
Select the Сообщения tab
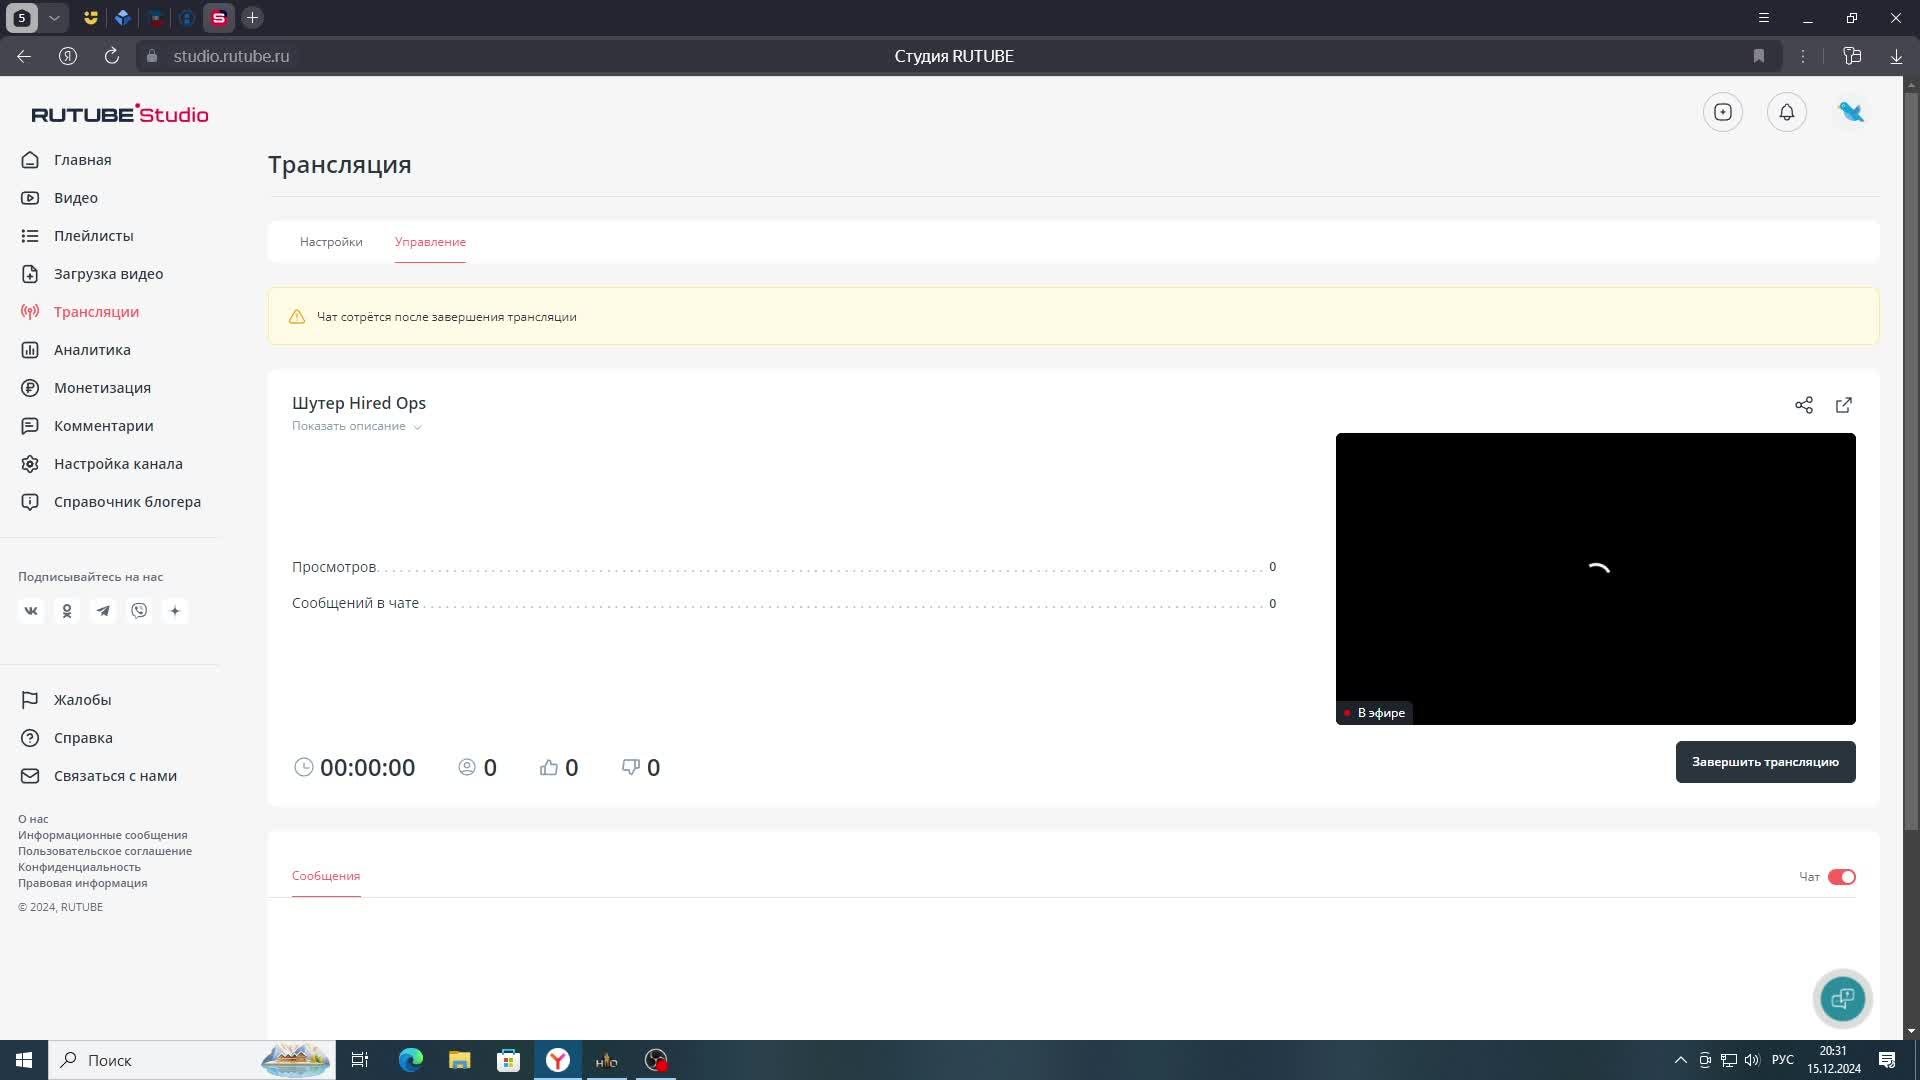326,876
